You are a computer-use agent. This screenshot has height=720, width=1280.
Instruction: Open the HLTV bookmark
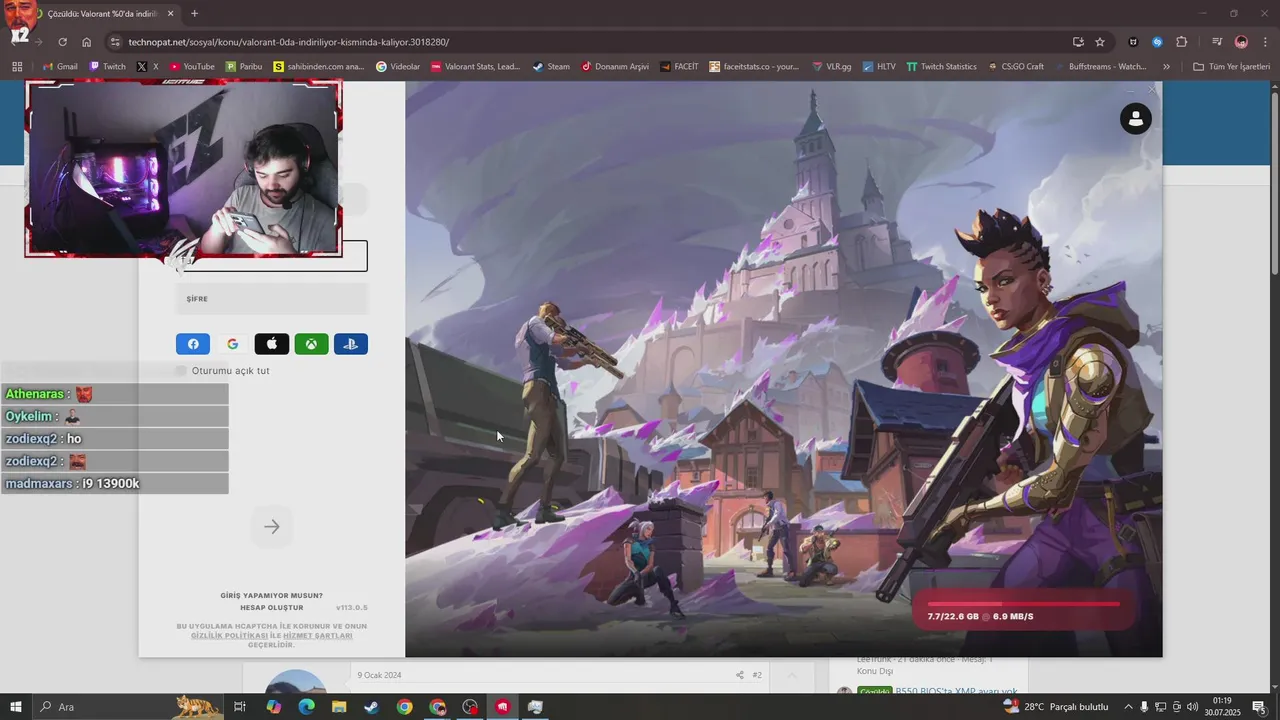879,67
